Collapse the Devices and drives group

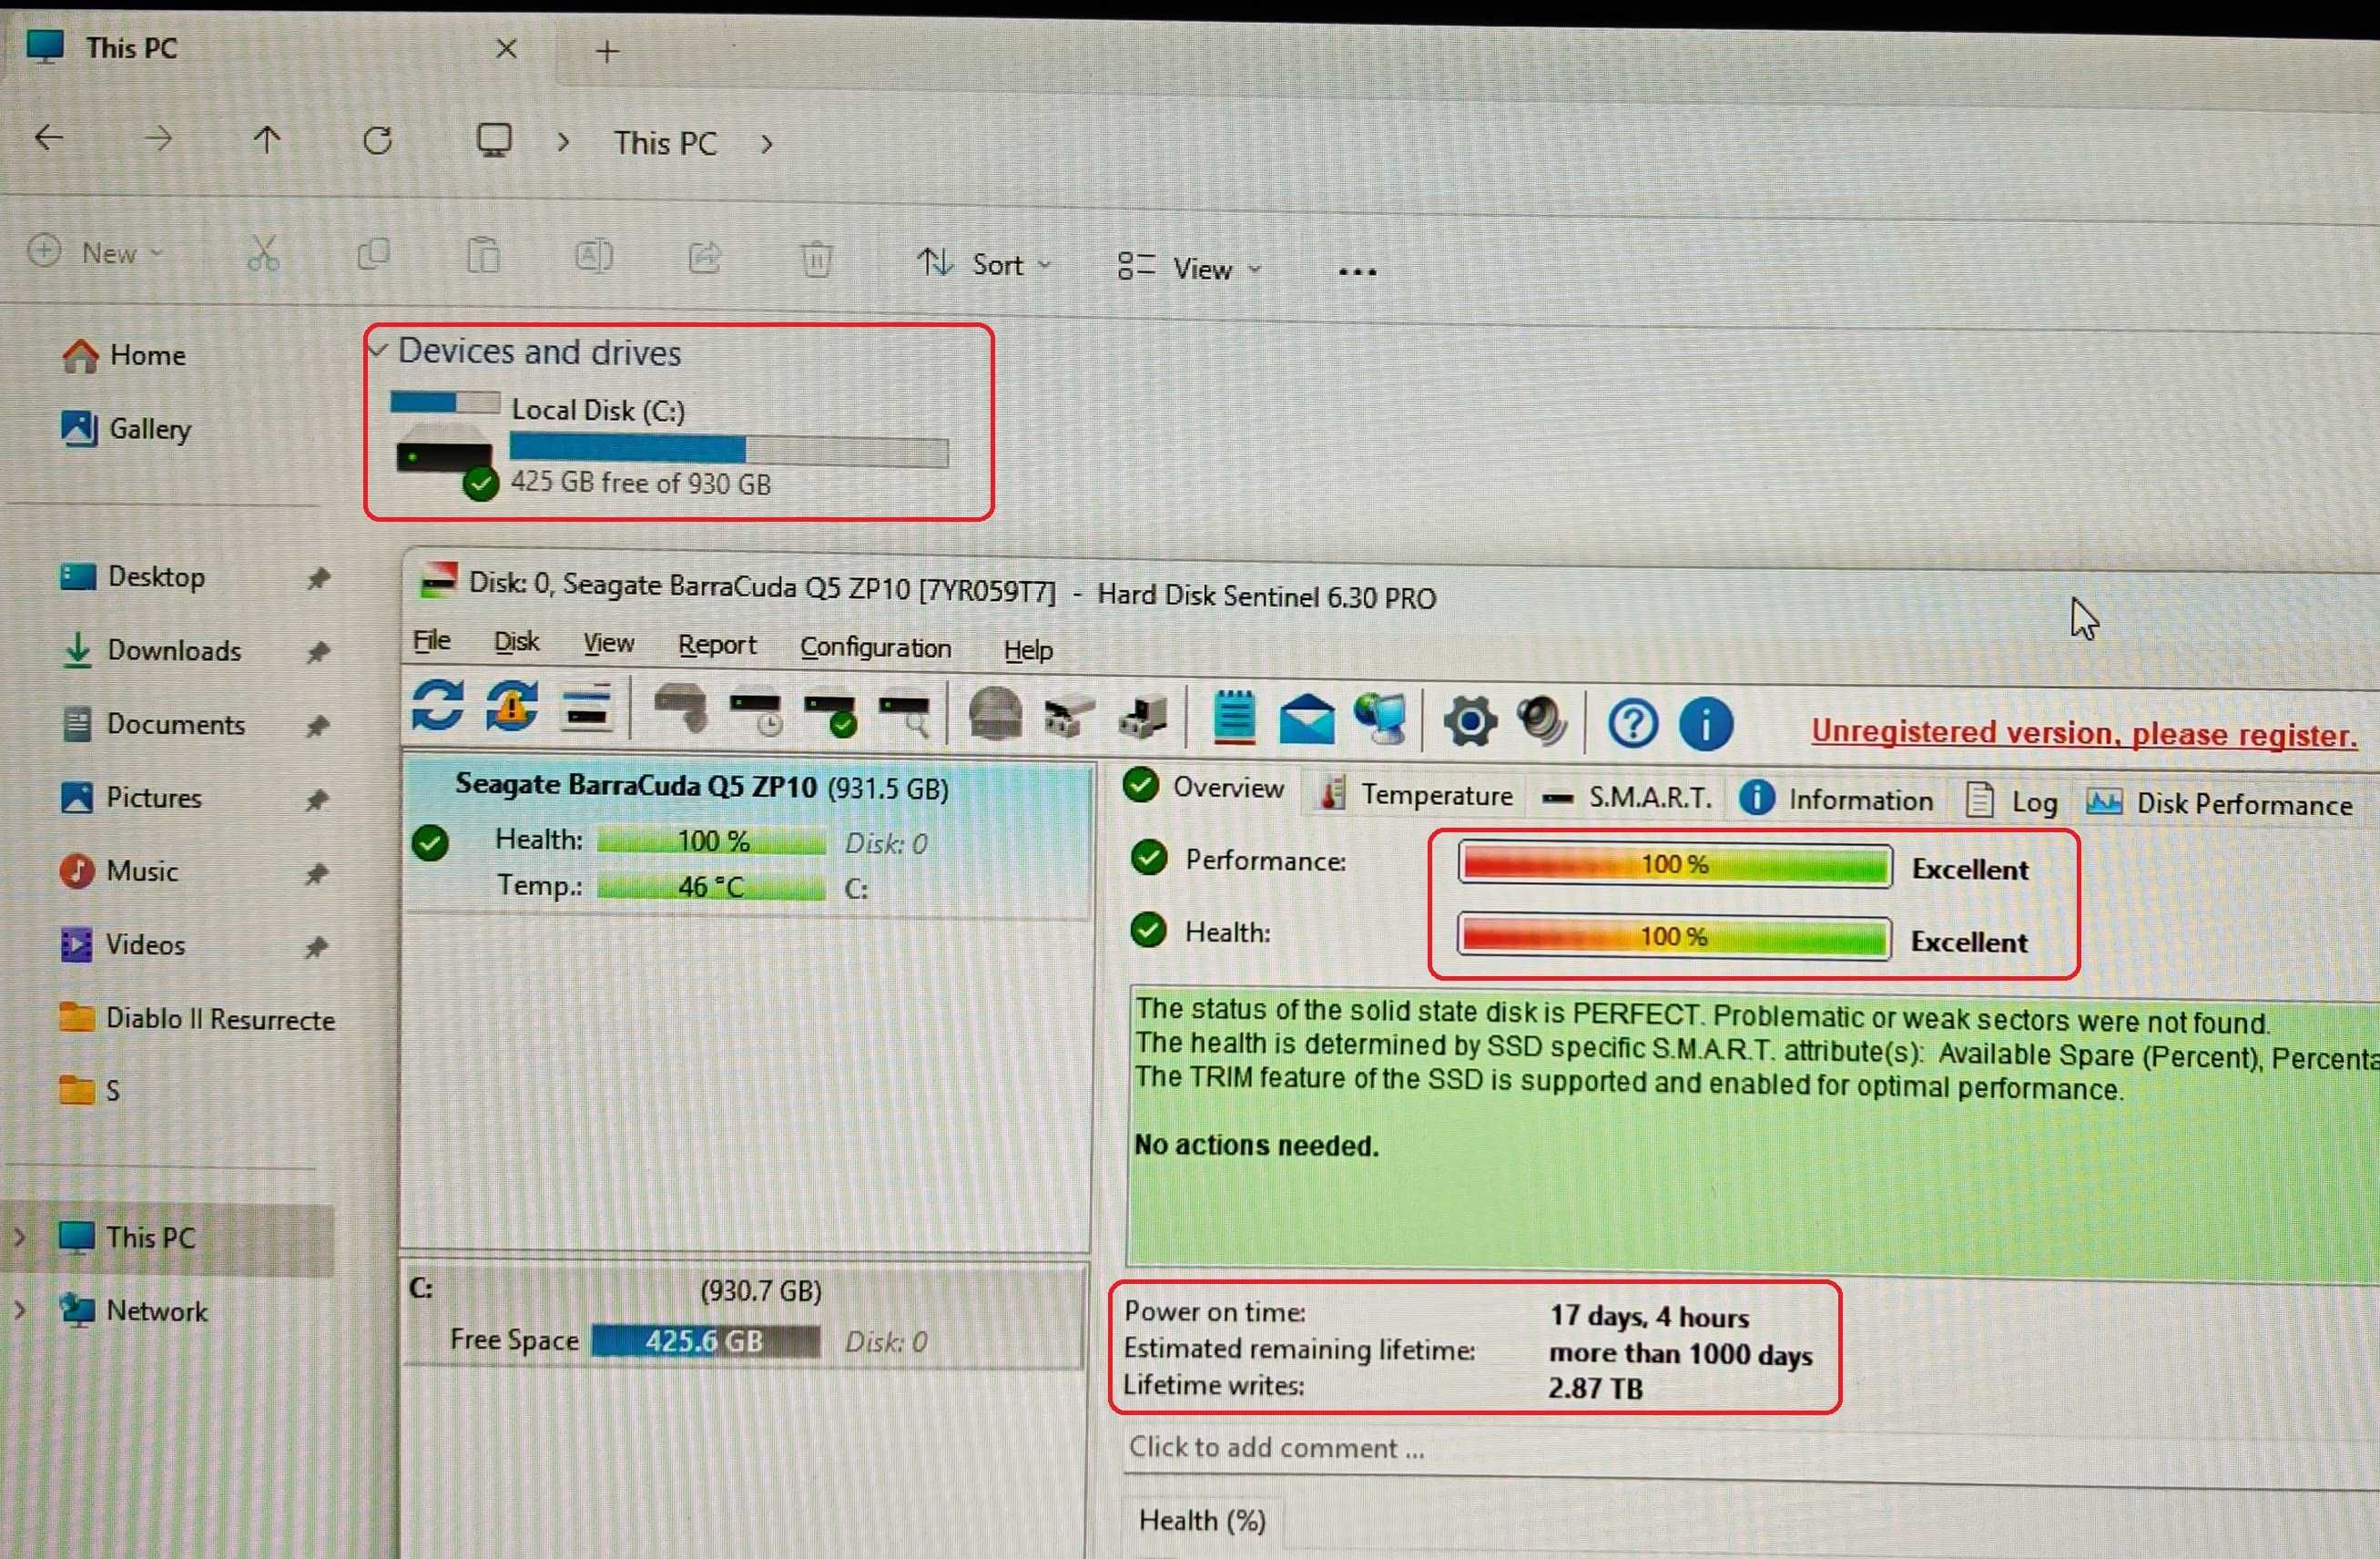378,349
